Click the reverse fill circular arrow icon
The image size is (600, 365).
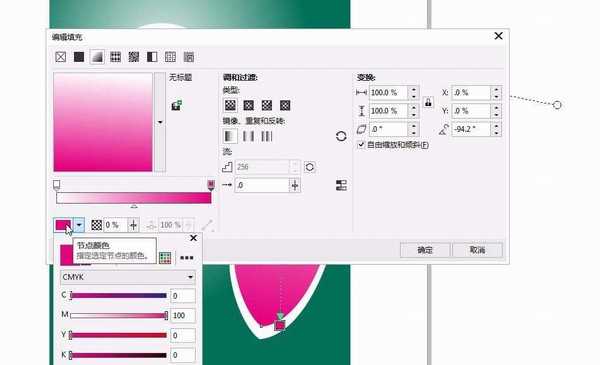tap(341, 136)
